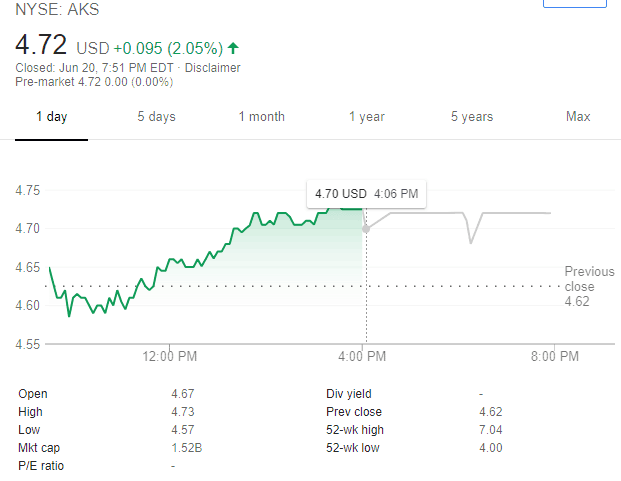Click the gray 4:06 PM chart marker dot

click(x=366, y=229)
